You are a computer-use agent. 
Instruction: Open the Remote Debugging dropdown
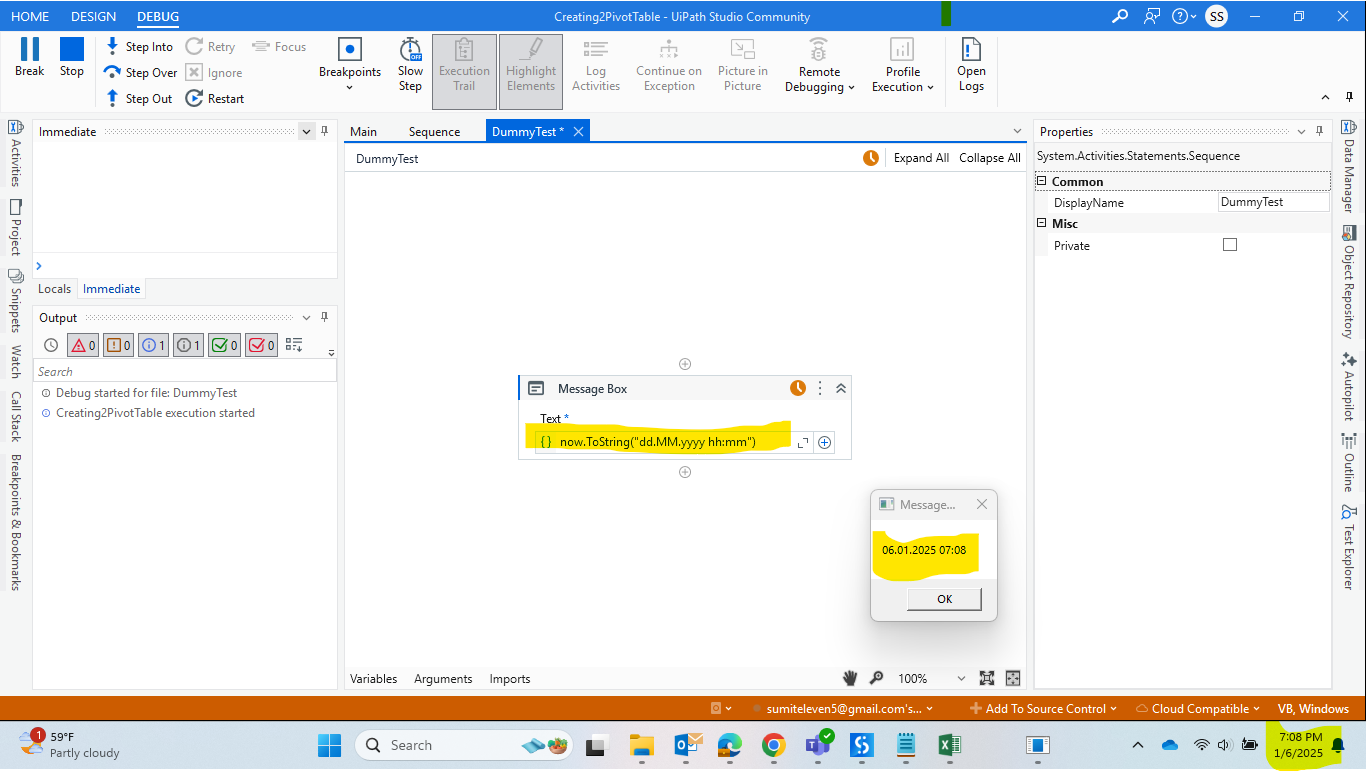click(819, 65)
